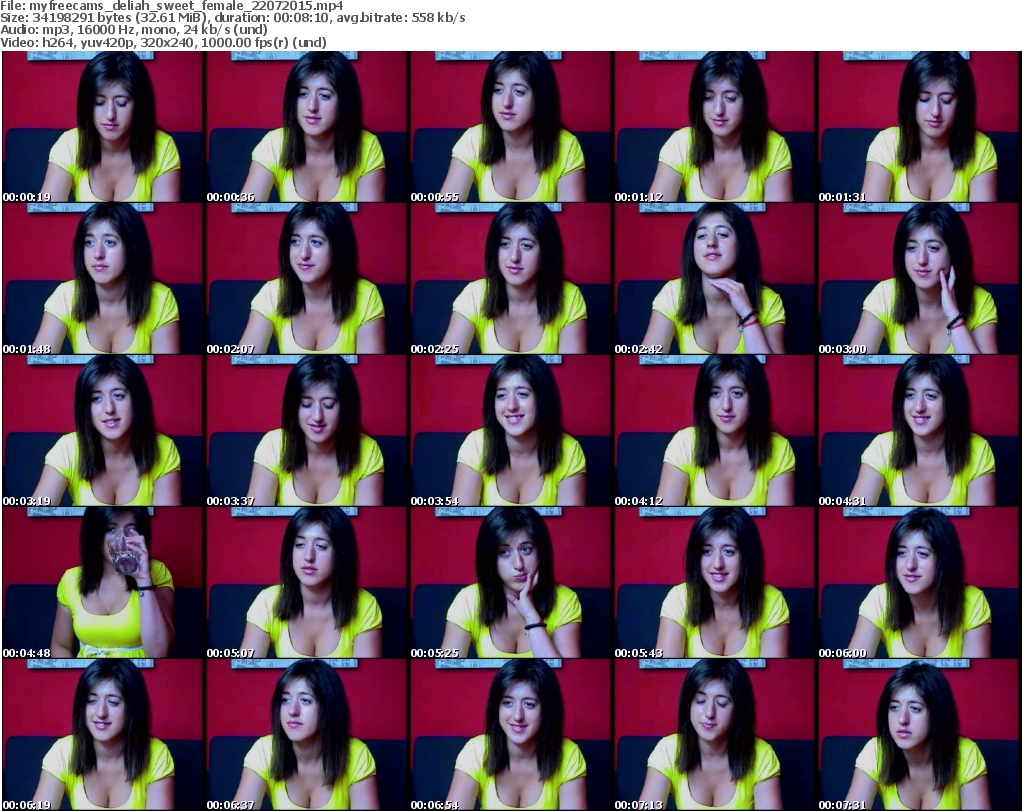Open the frame stamped 00:02:42
The image size is (1024, 811).
click(x=715, y=279)
